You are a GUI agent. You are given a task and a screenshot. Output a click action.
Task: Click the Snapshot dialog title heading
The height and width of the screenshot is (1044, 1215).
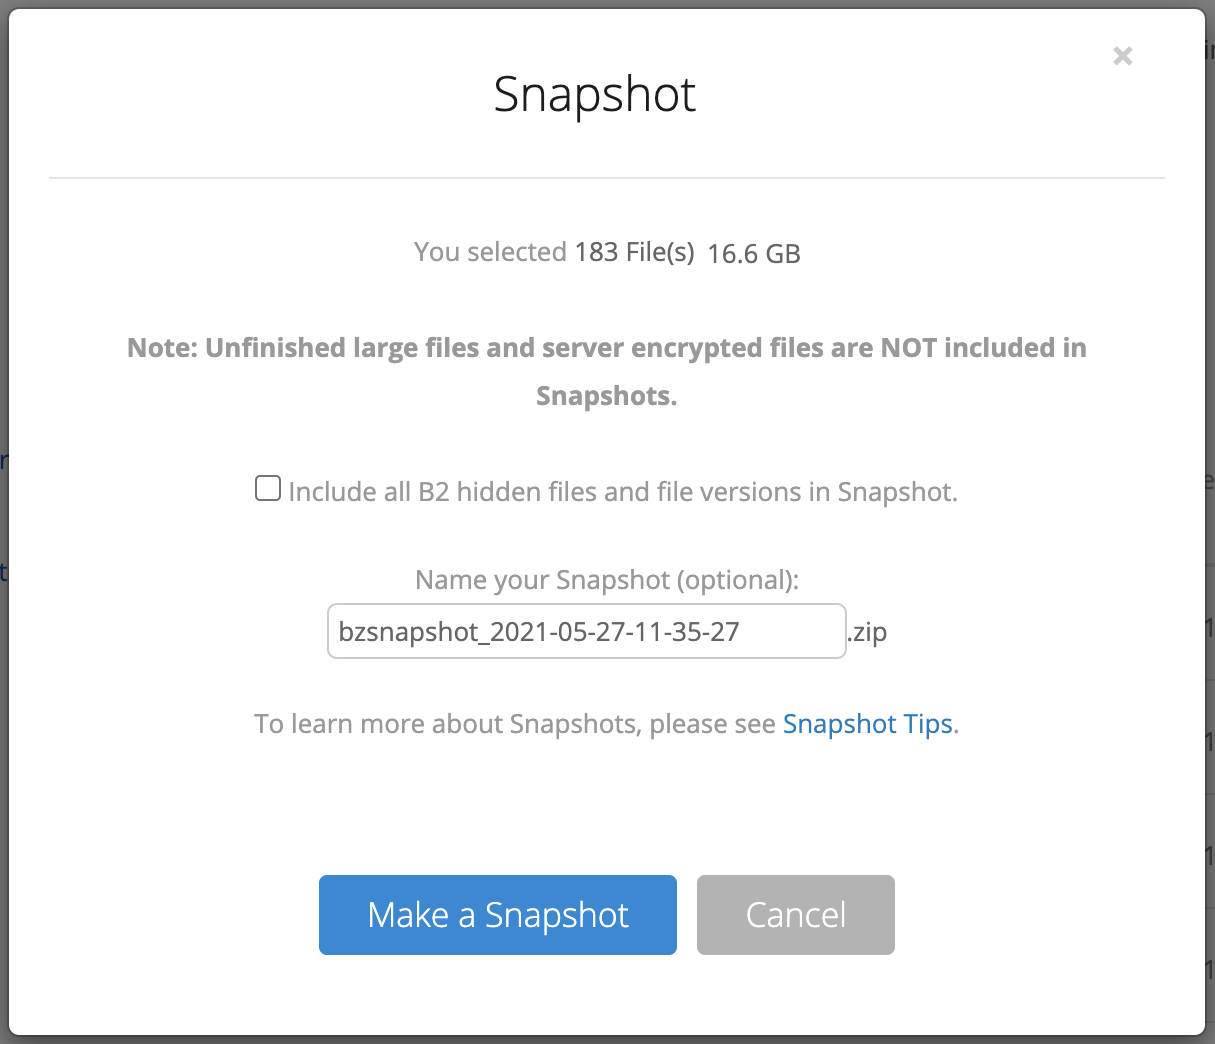[x=595, y=95]
